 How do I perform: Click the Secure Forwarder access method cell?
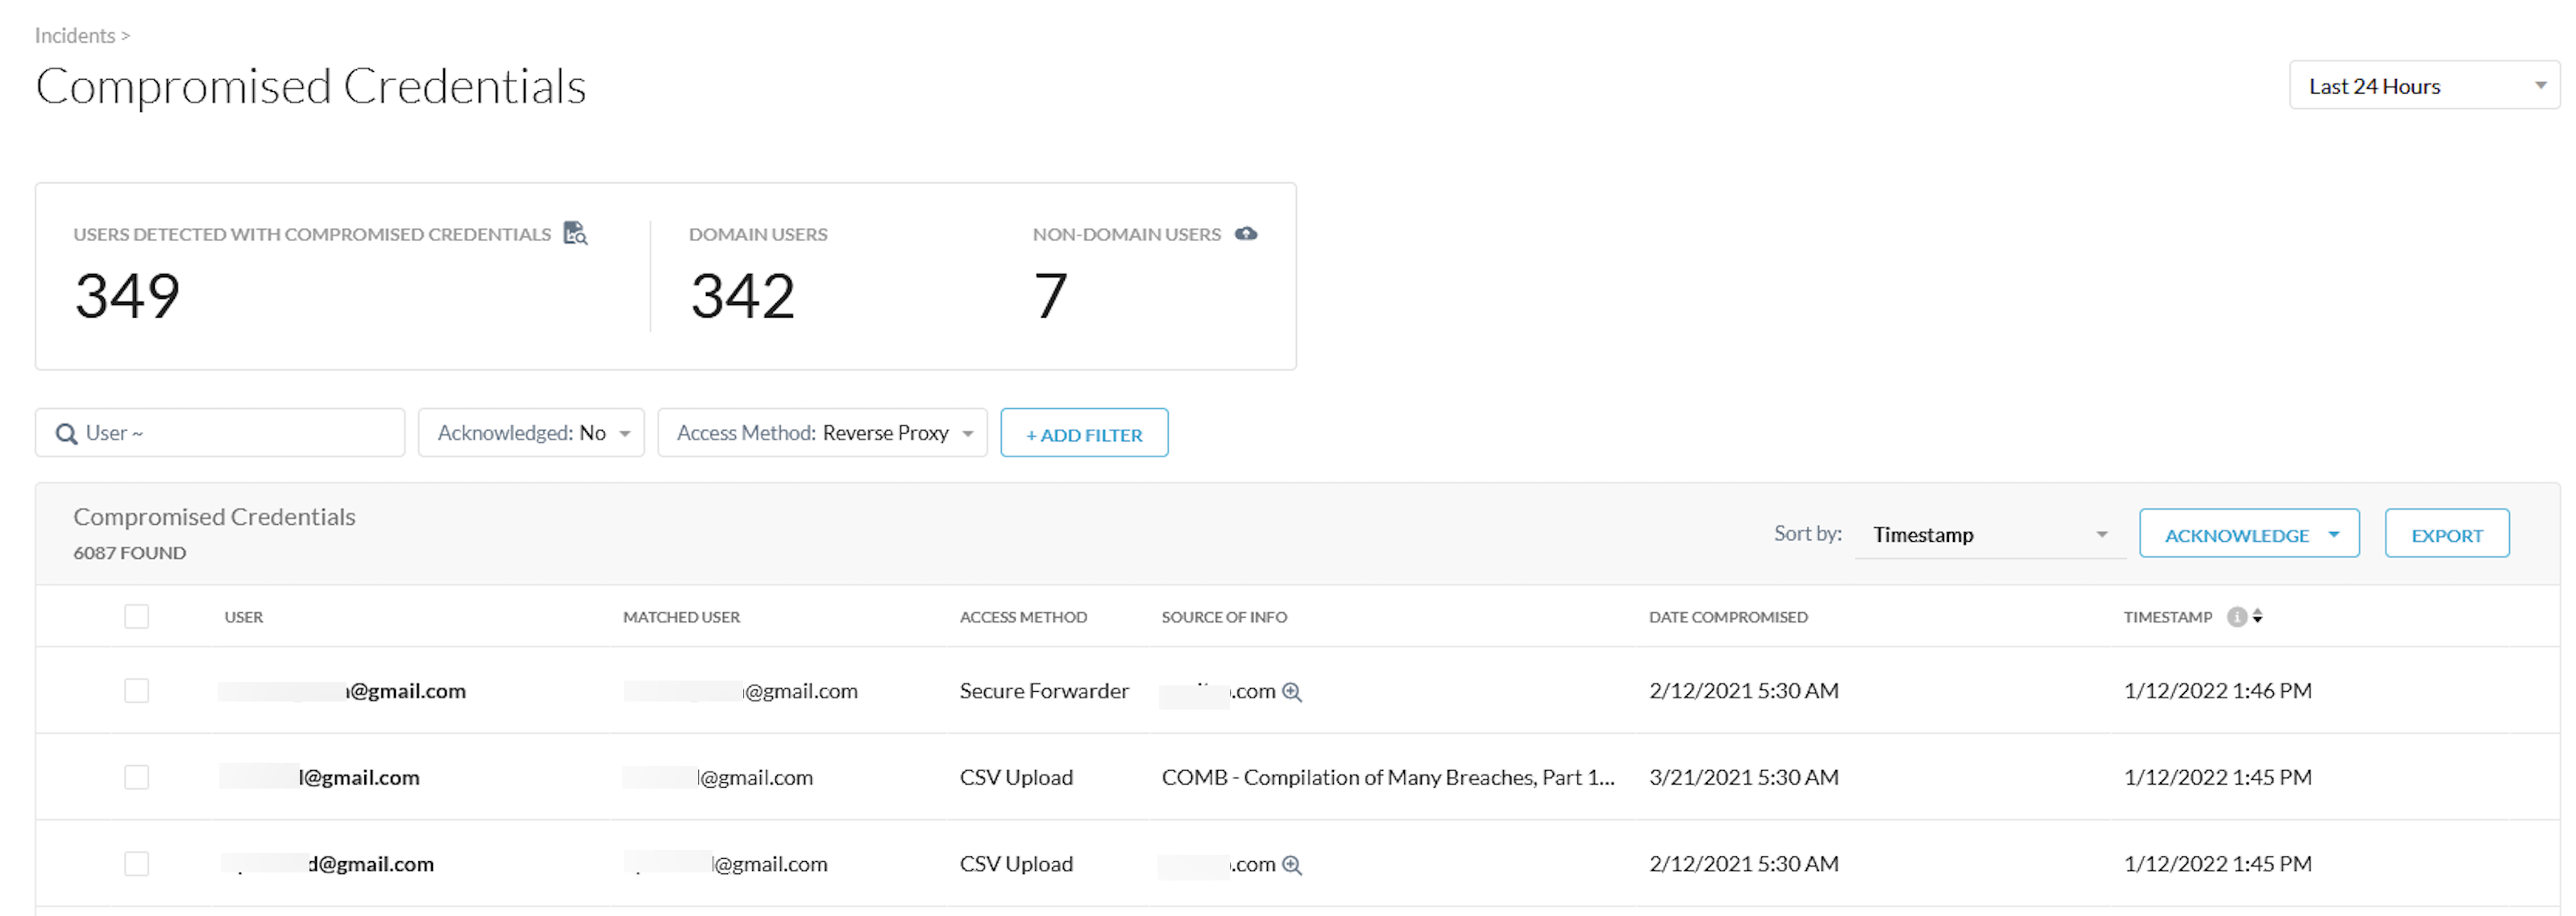[1044, 691]
